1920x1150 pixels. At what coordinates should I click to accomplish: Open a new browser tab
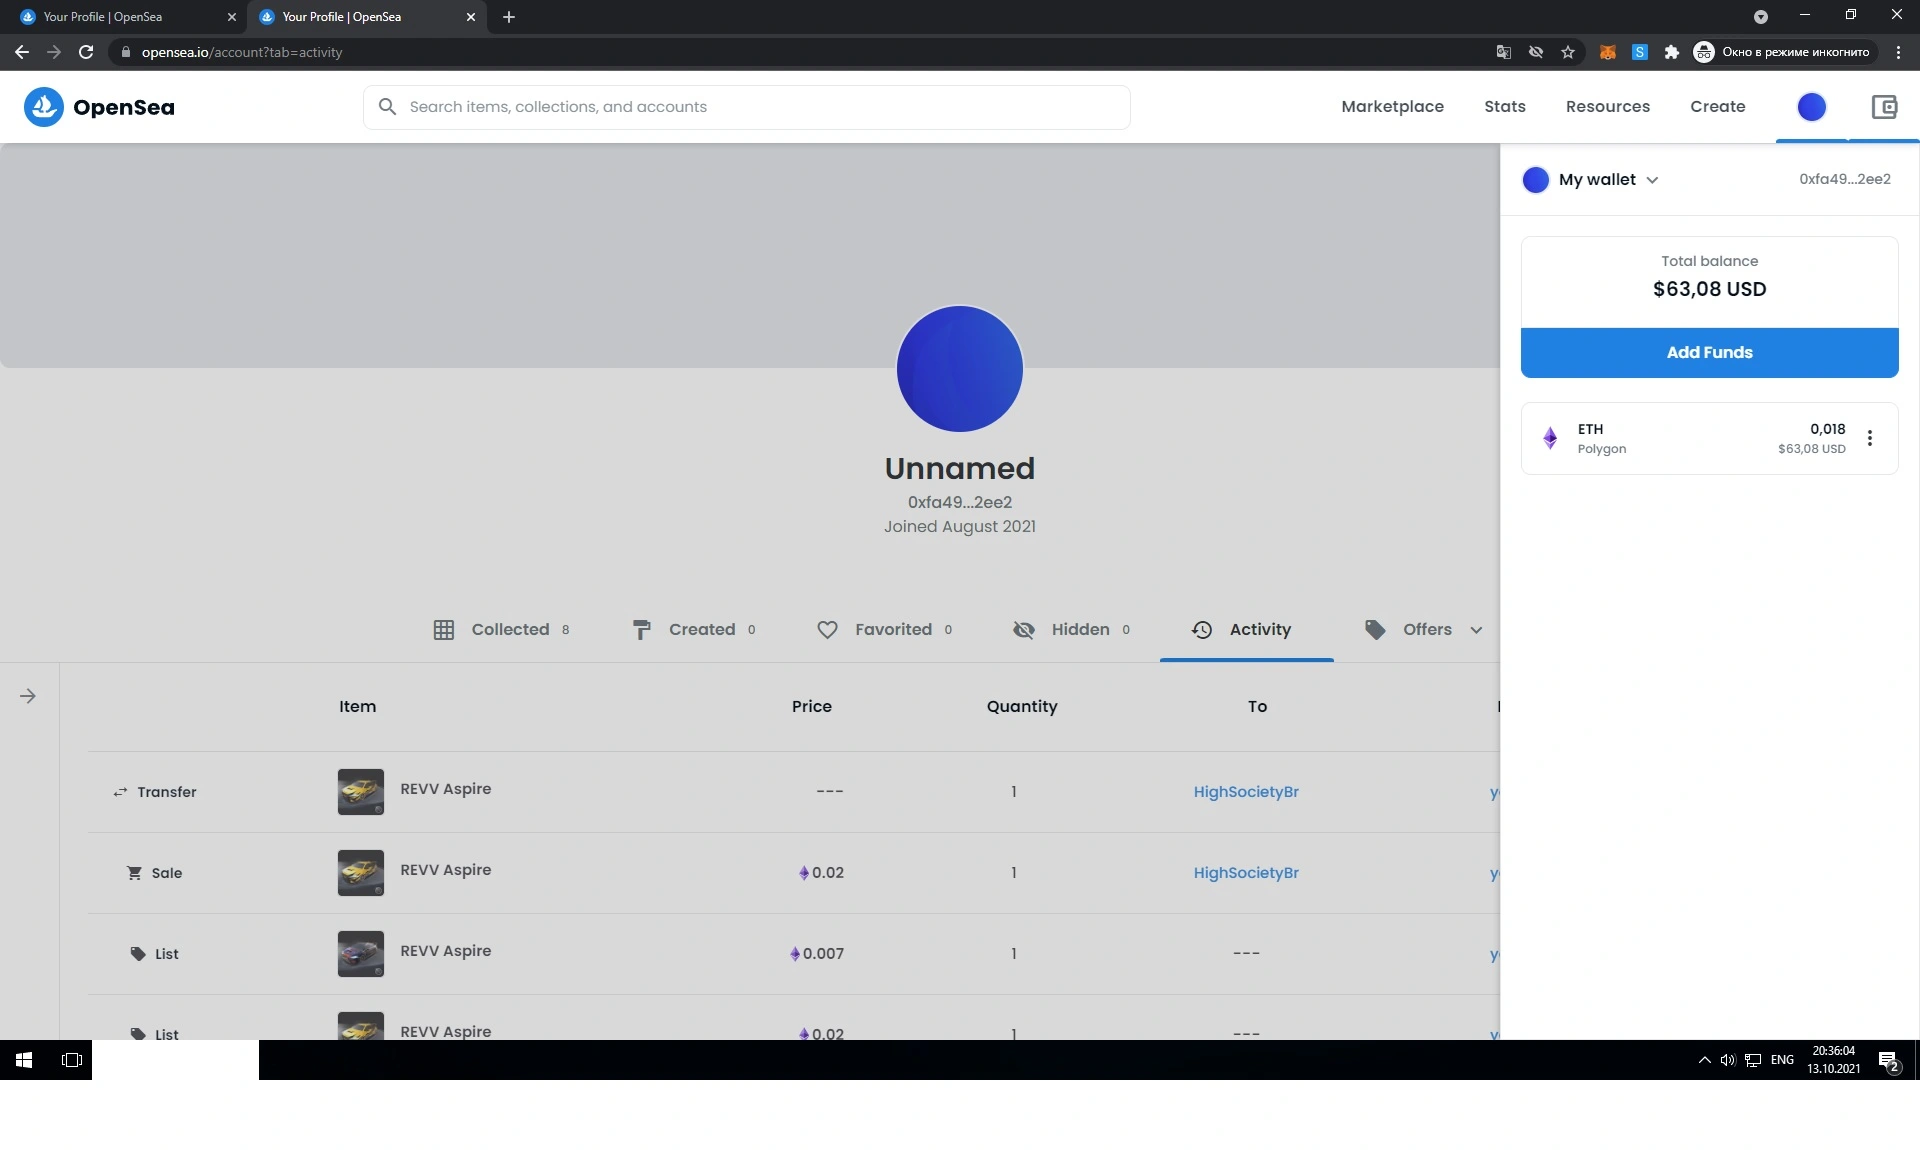pos(509,17)
